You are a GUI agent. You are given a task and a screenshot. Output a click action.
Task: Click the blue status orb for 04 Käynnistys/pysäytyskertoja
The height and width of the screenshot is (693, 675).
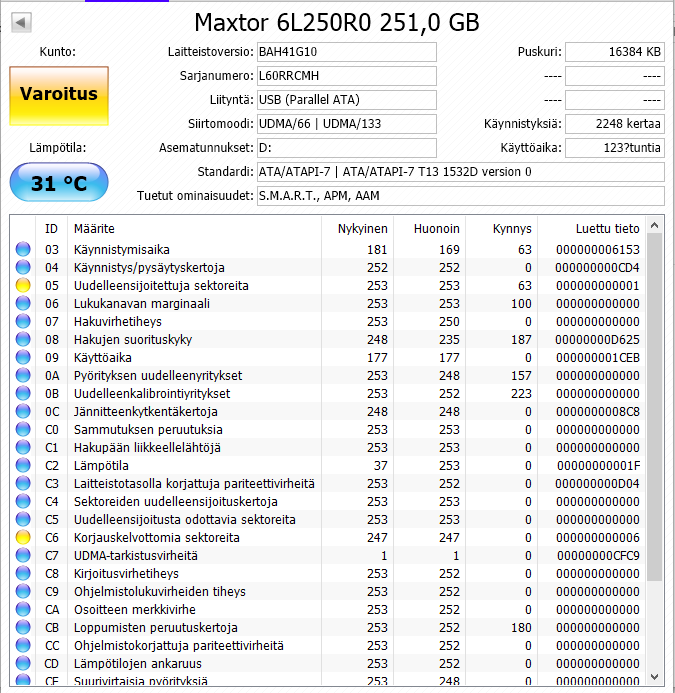[x=23, y=267]
